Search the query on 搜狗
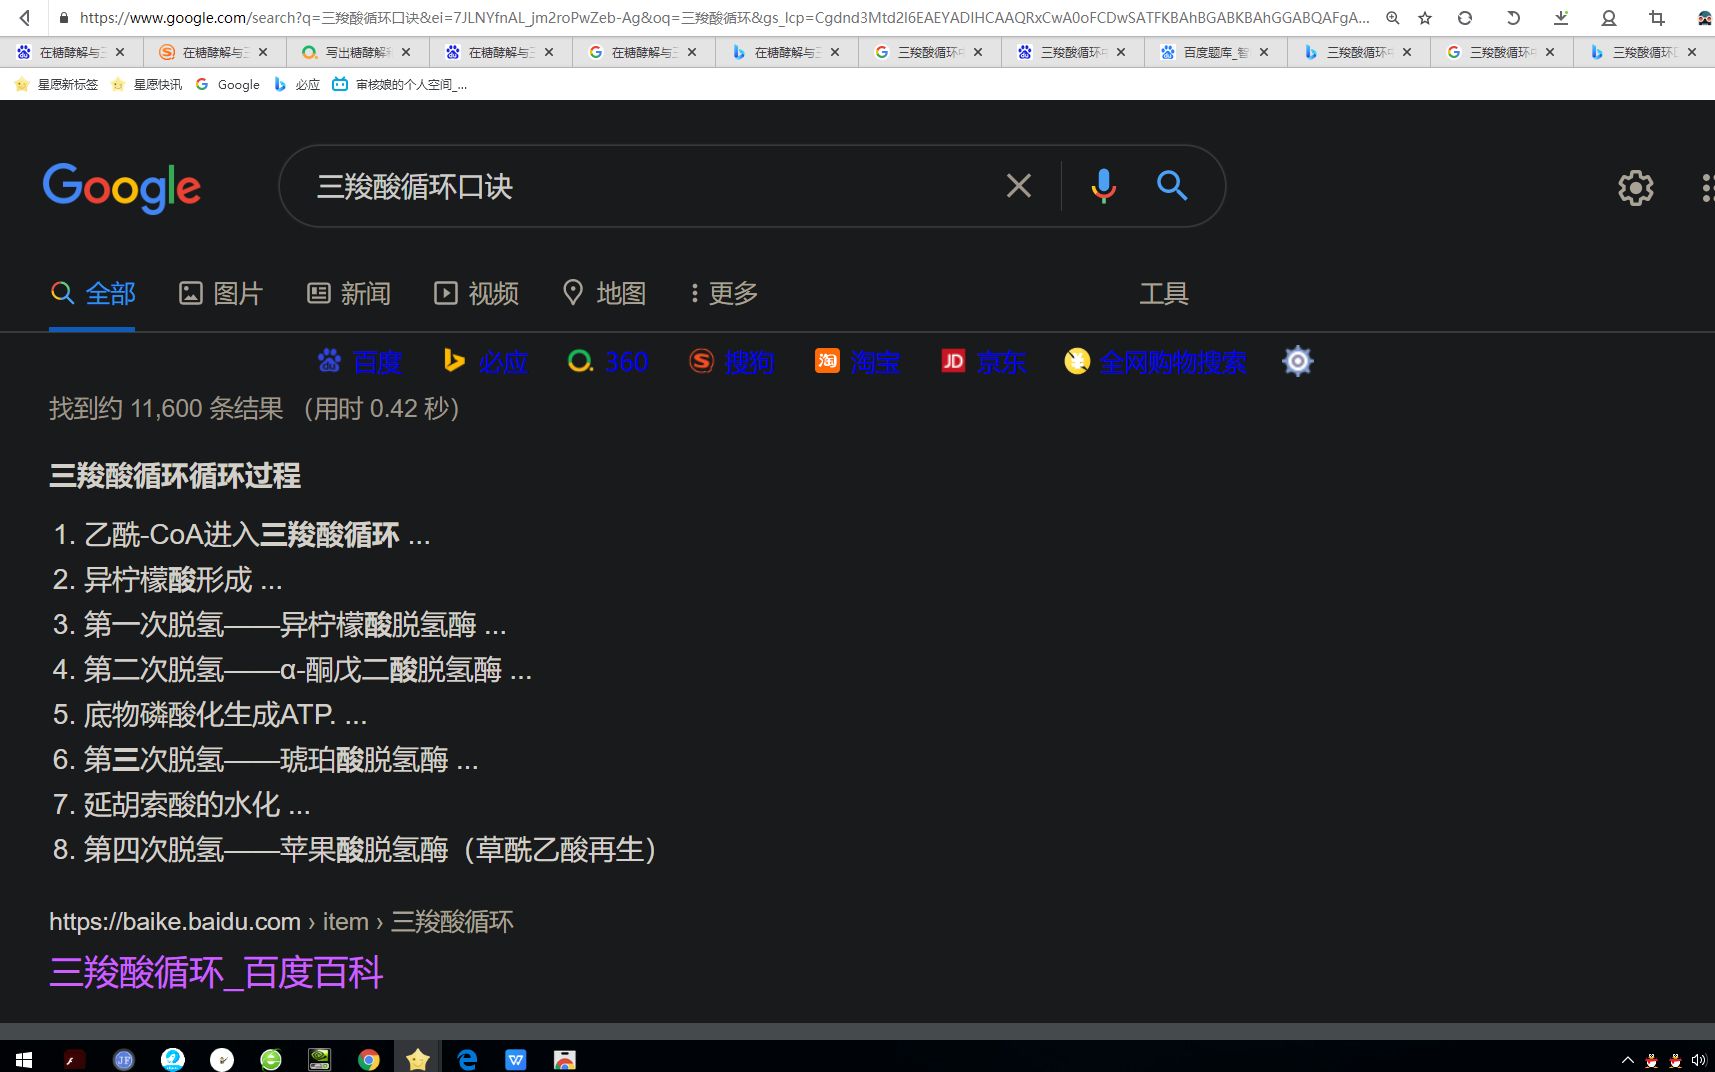 (732, 361)
